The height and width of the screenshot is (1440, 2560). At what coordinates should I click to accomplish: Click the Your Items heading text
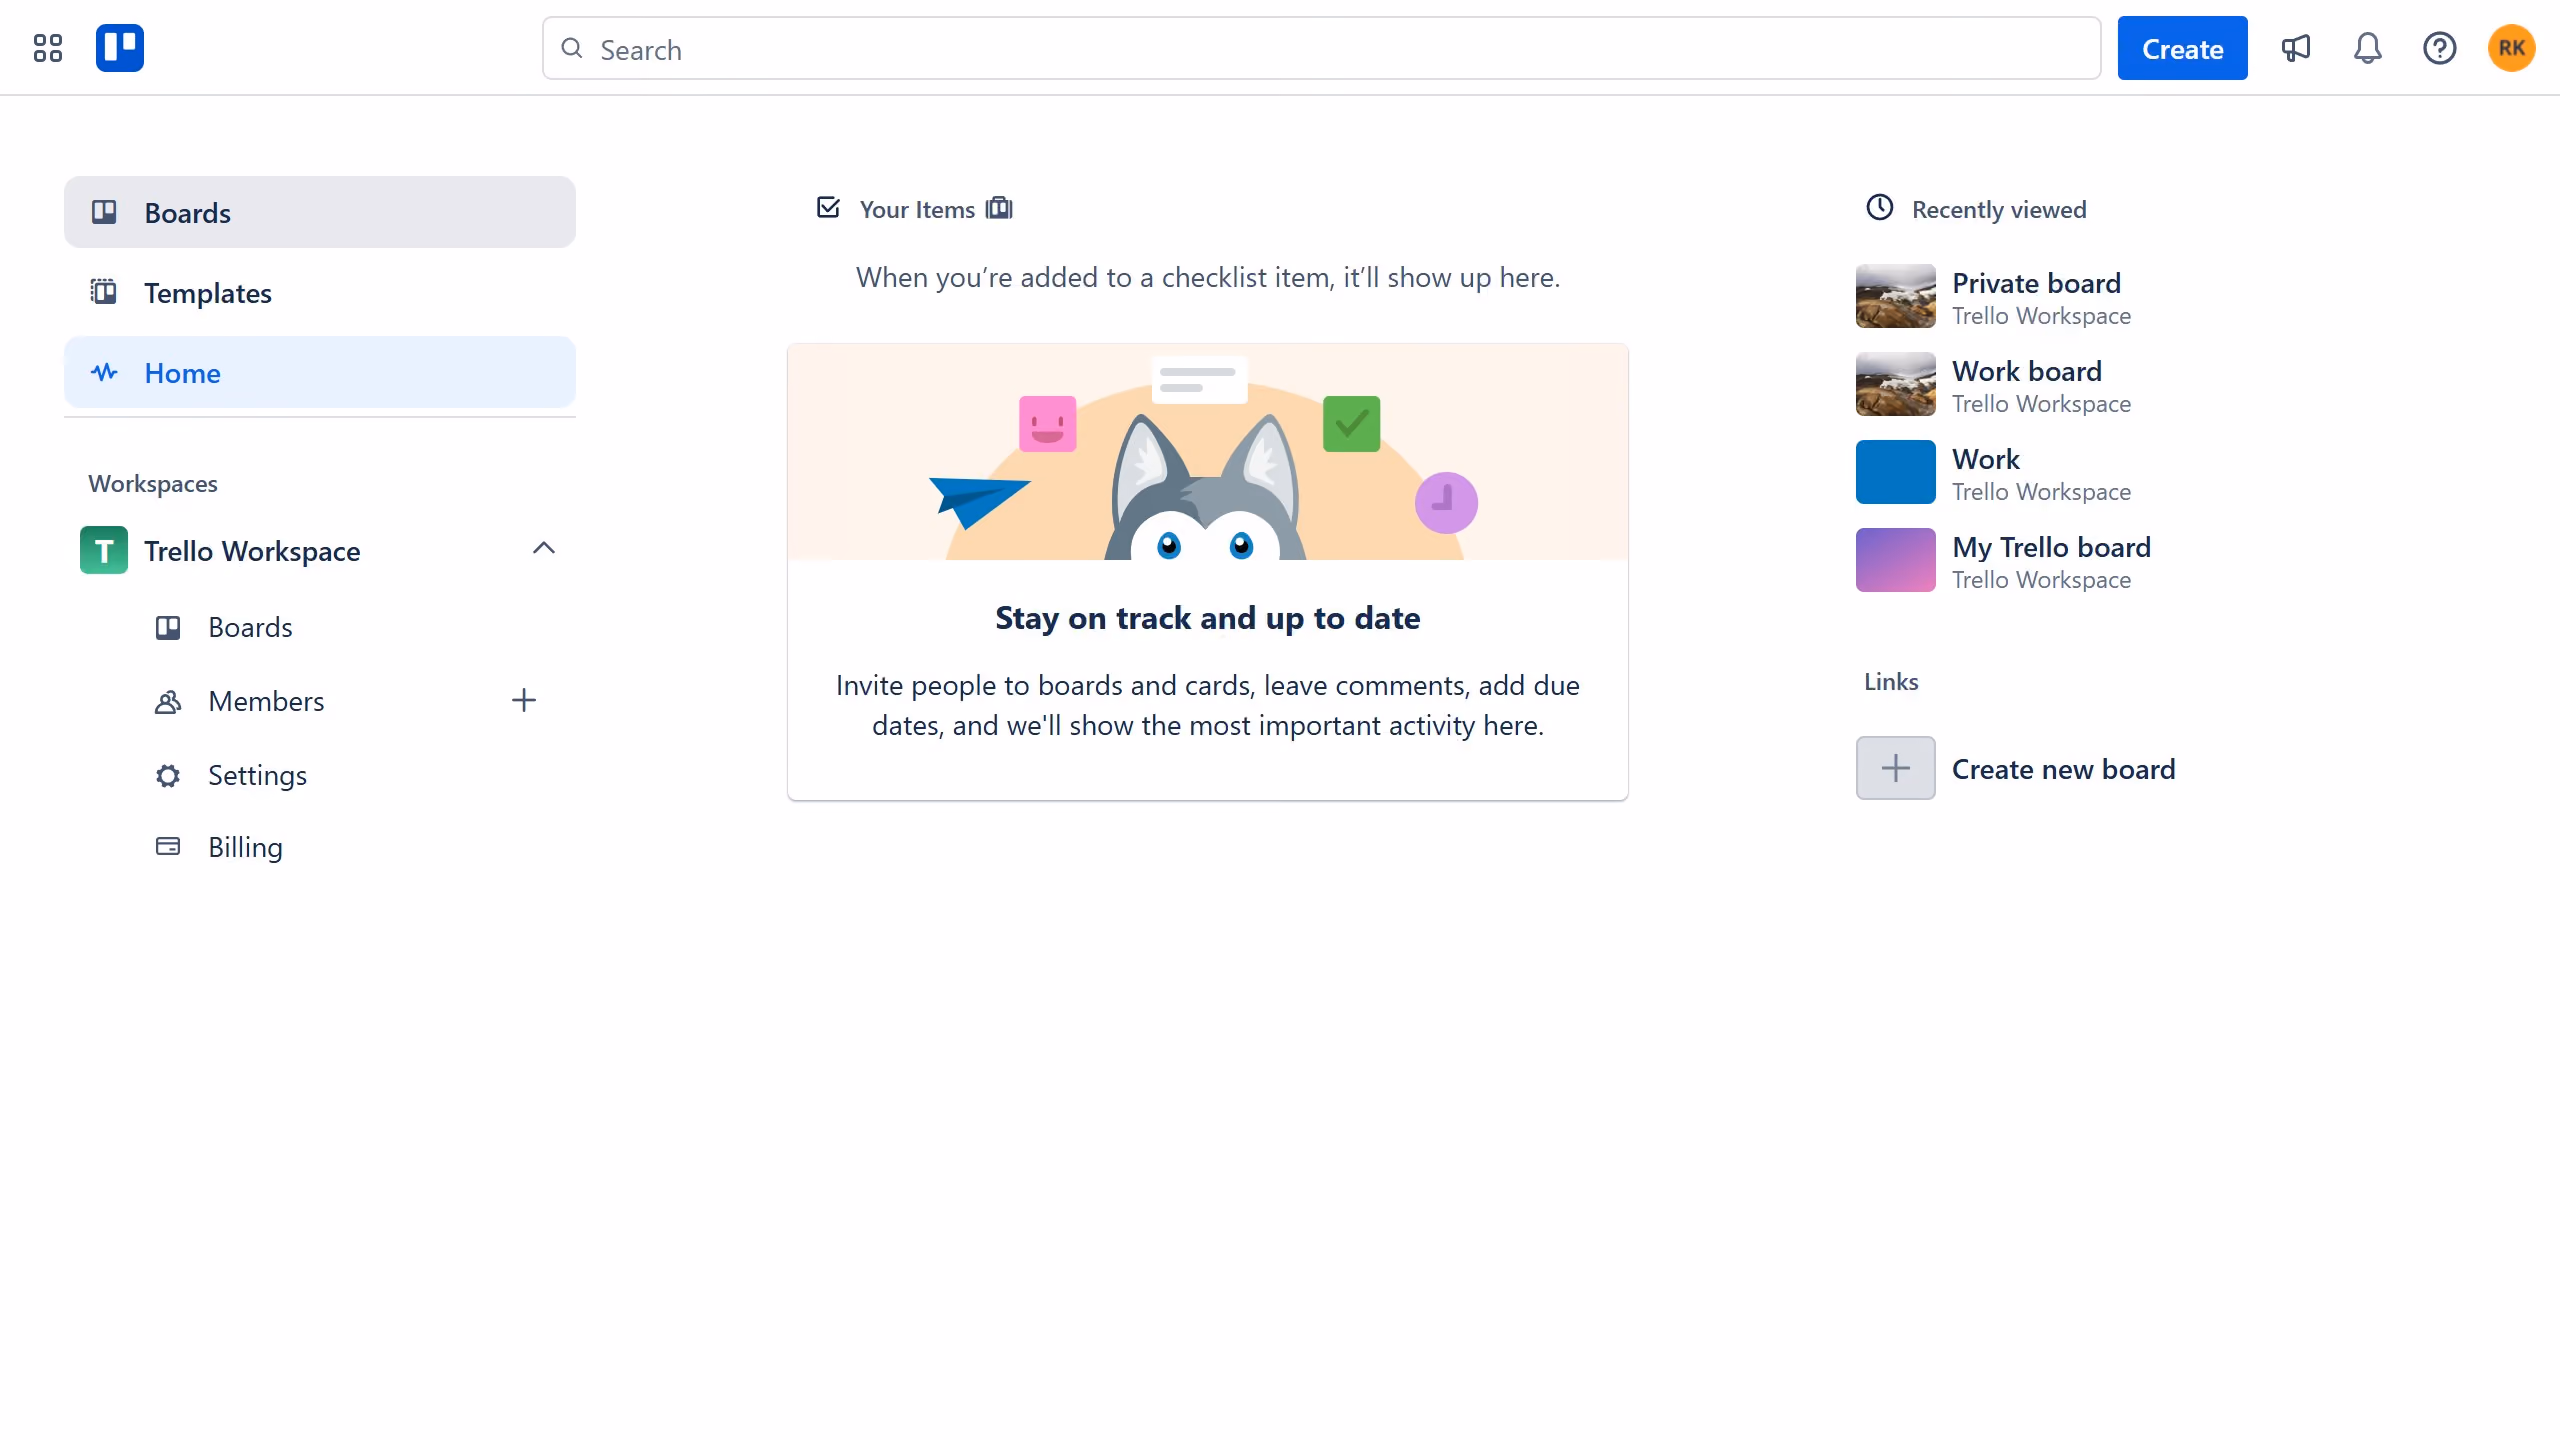click(917, 209)
